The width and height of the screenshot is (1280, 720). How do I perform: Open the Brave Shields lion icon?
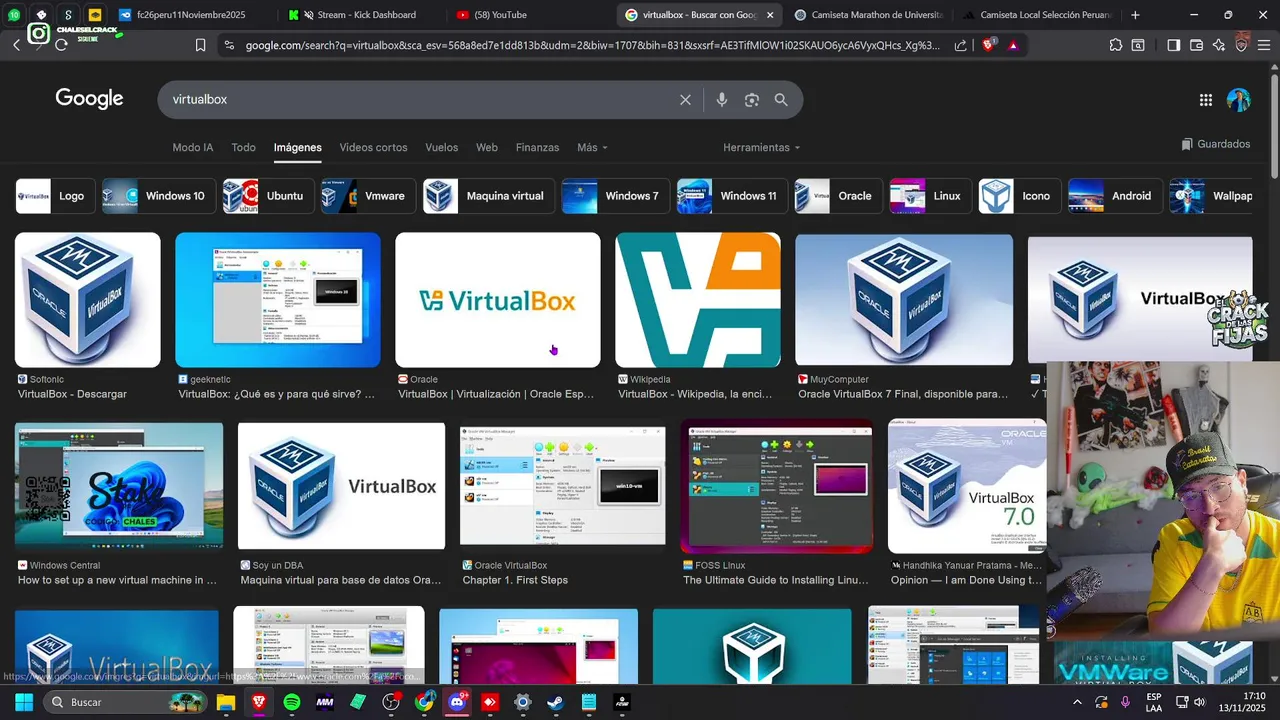988,45
